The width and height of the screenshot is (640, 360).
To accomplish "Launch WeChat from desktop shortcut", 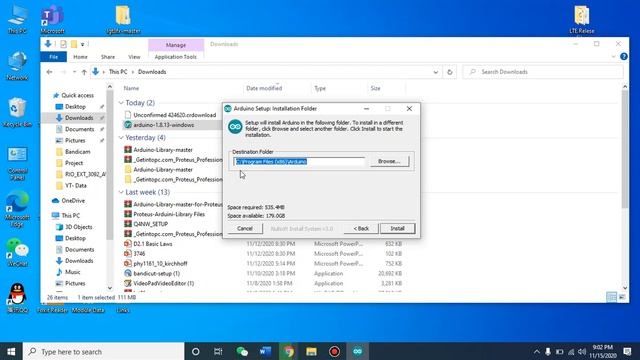I will click(x=17, y=252).
